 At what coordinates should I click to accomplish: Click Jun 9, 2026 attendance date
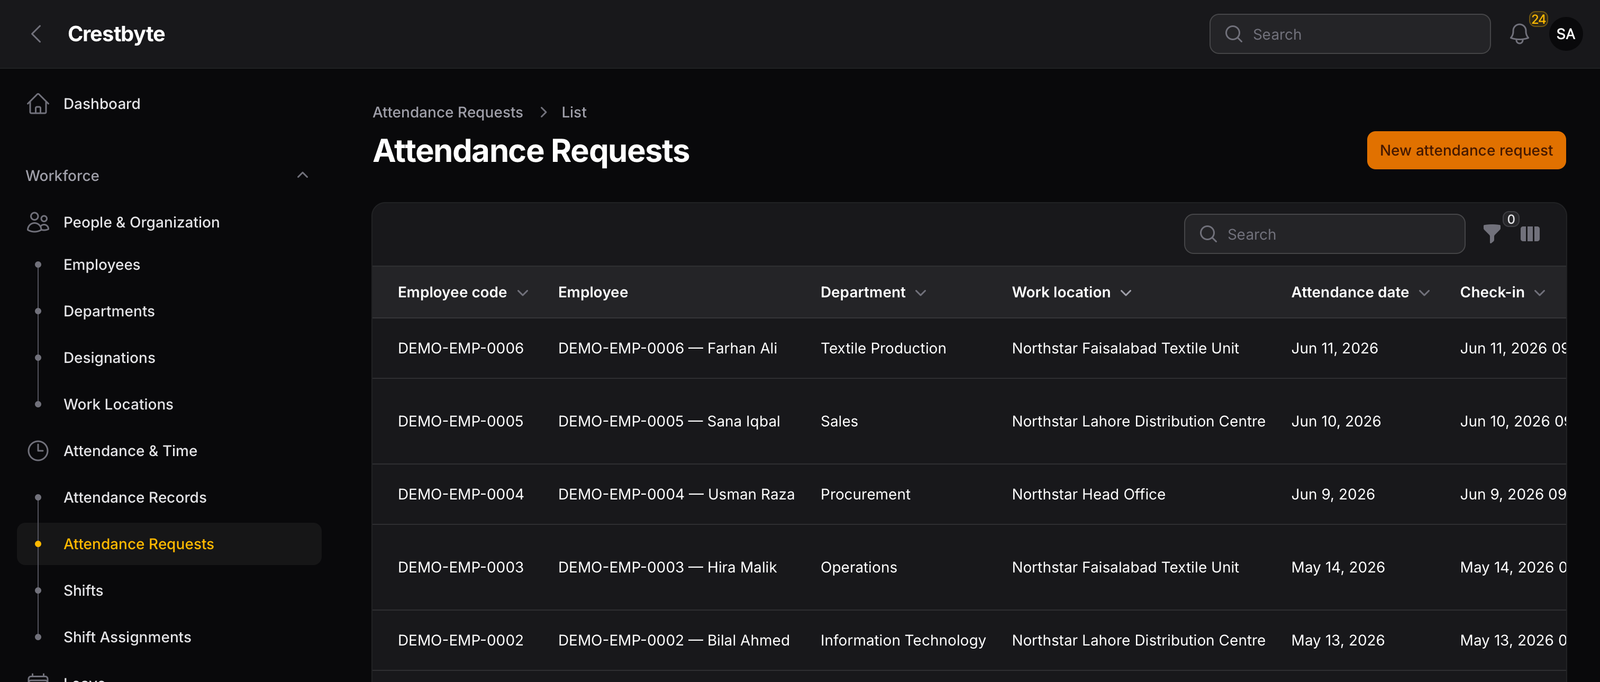pos(1333,494)
